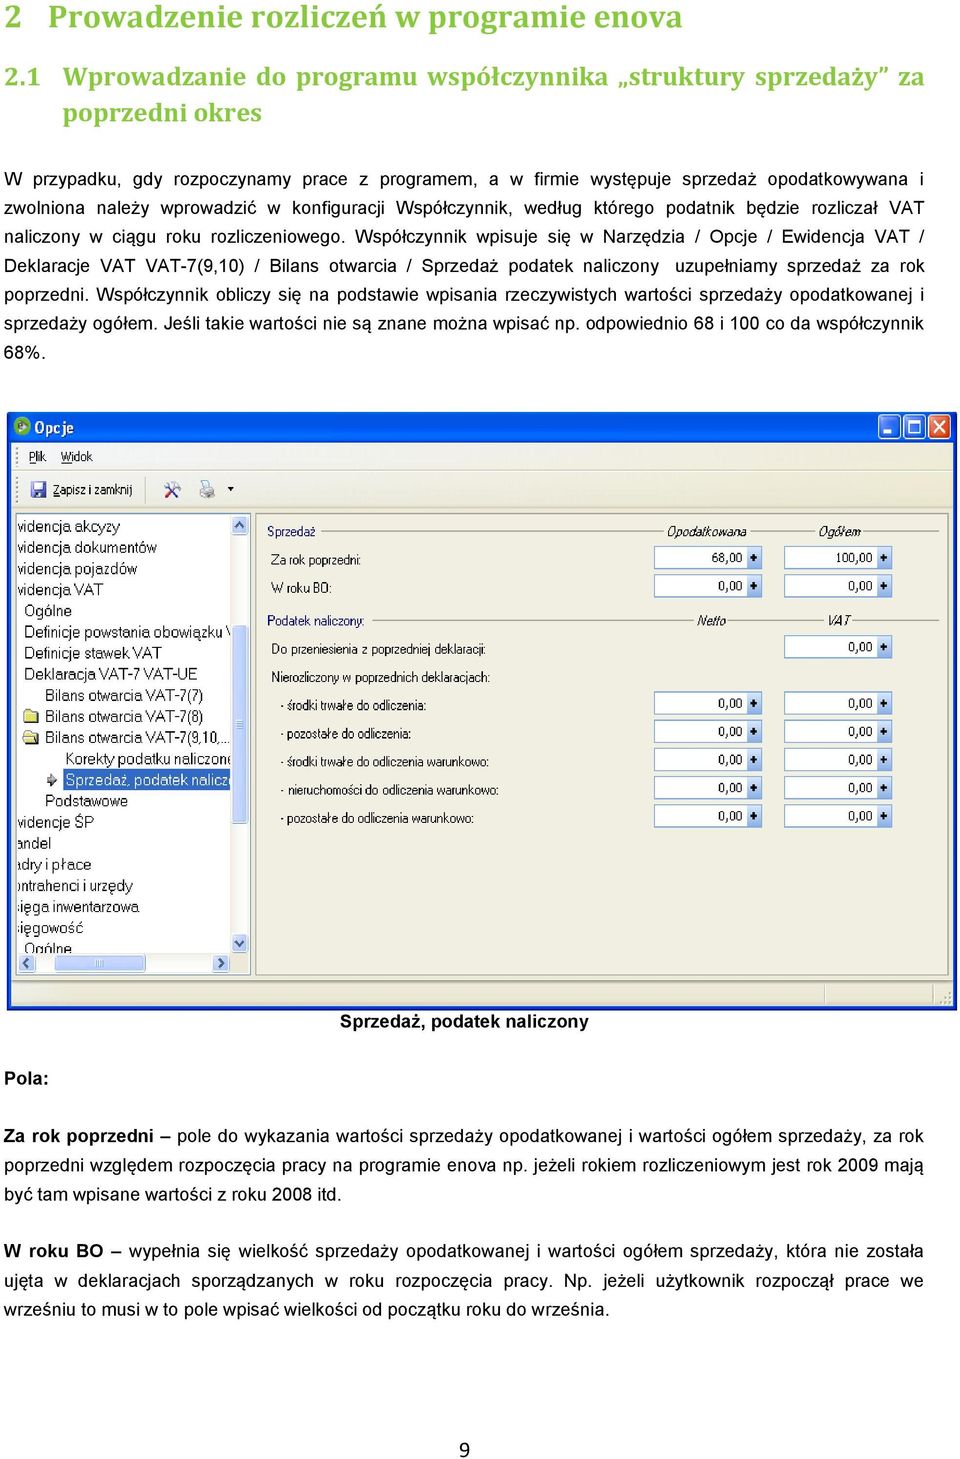960x1459 pixels.
Task: Click plus button of W roku BO Opodatkowana
Action: tap(754, 586)
